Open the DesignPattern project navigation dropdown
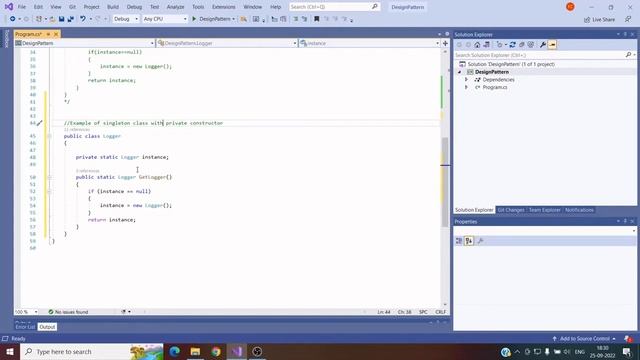Viewport: 640px width, 360px height. (x=84, y=43)
